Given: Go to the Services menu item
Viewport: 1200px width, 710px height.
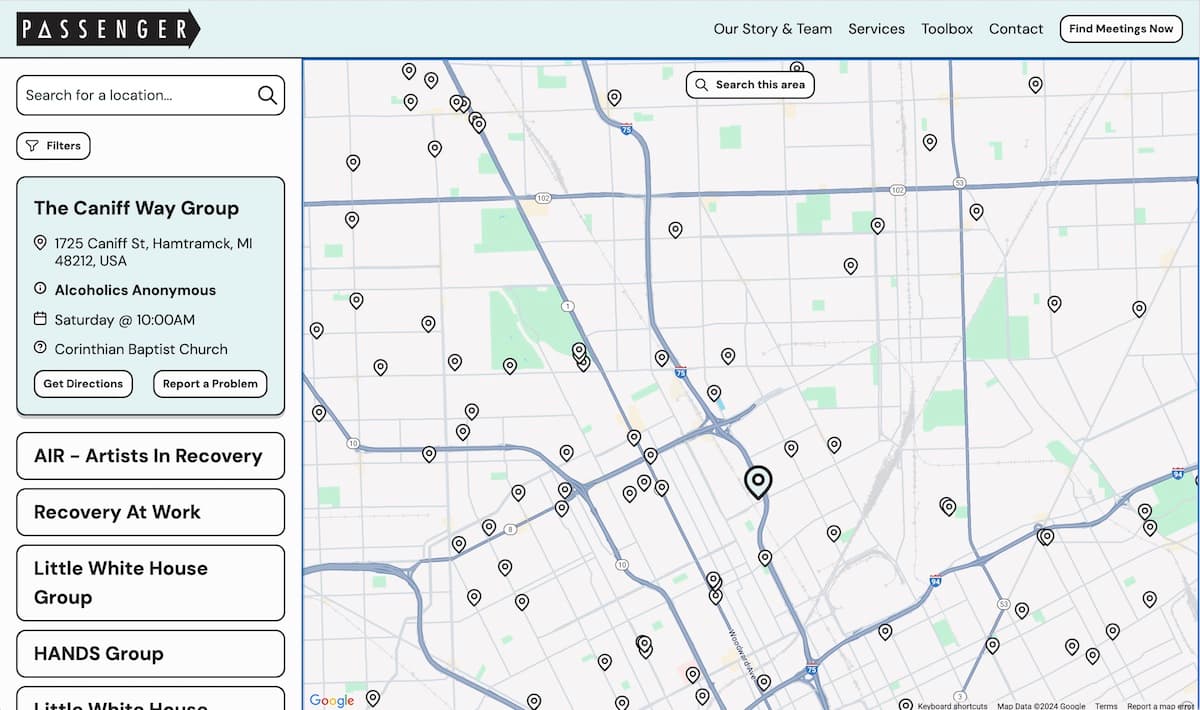Looking at the screenshot, I should pyautogui.click(x=876, y=29).
